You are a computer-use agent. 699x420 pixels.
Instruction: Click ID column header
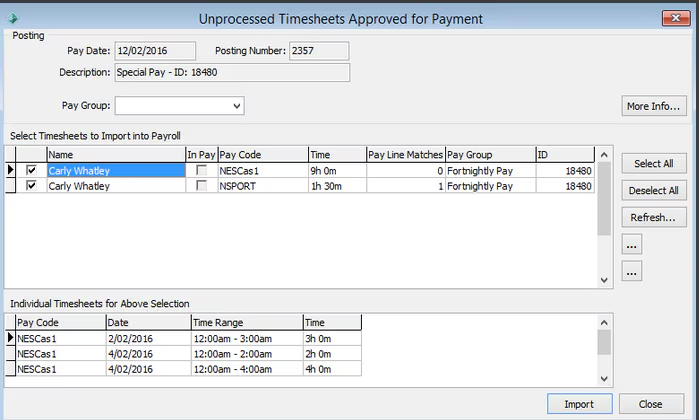coord(565,155)
